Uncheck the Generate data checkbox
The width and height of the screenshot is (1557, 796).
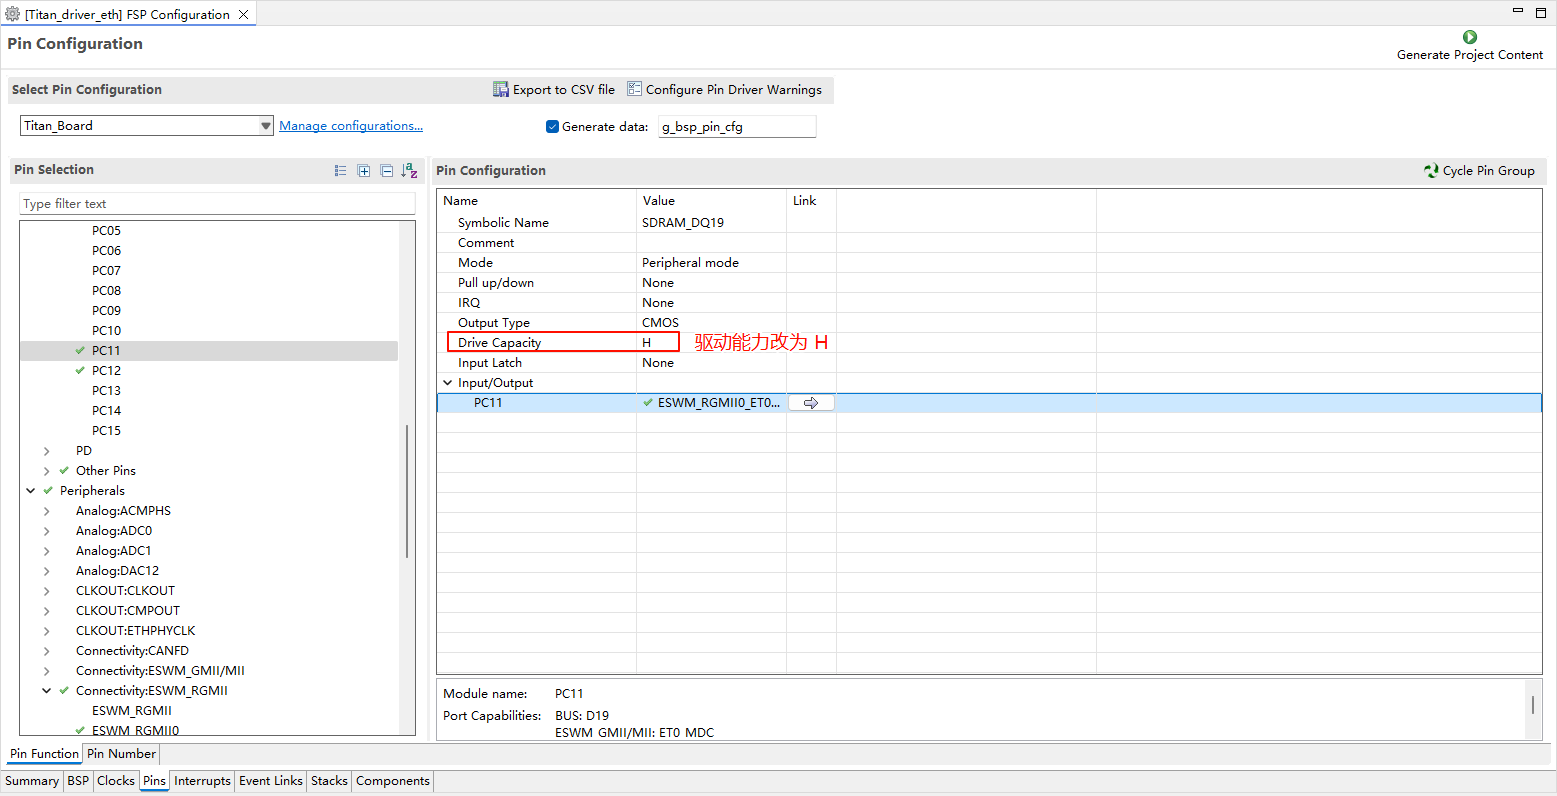tap(552, 126)
